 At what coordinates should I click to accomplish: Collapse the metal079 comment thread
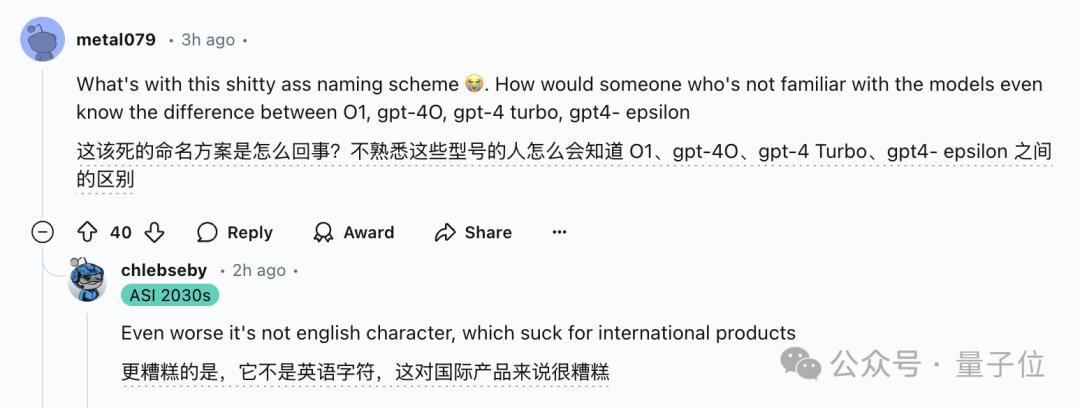coord(43,232)
